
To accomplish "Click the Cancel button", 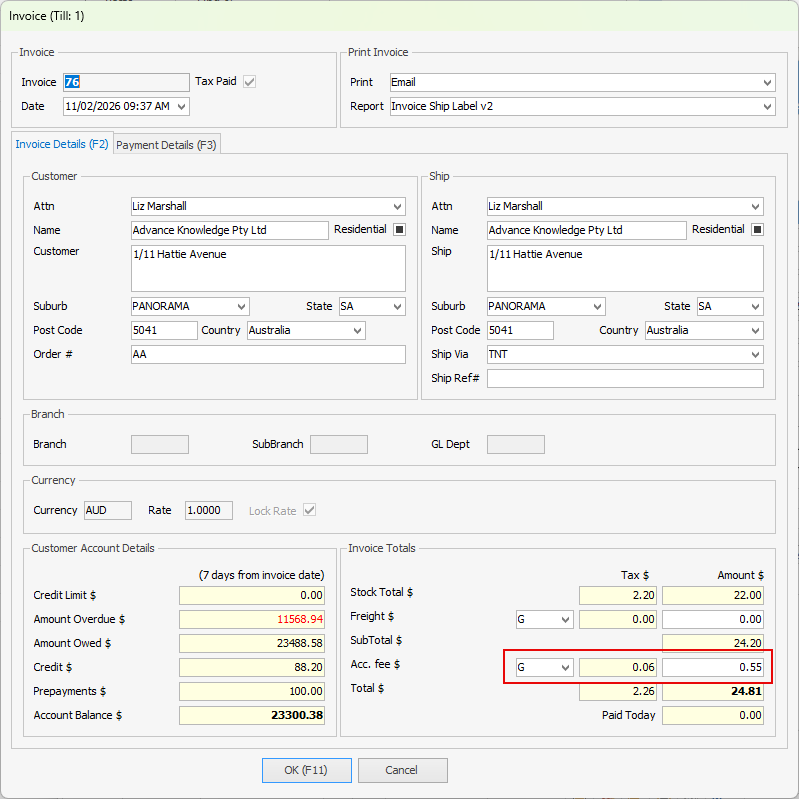I will (x=403, y=770).
